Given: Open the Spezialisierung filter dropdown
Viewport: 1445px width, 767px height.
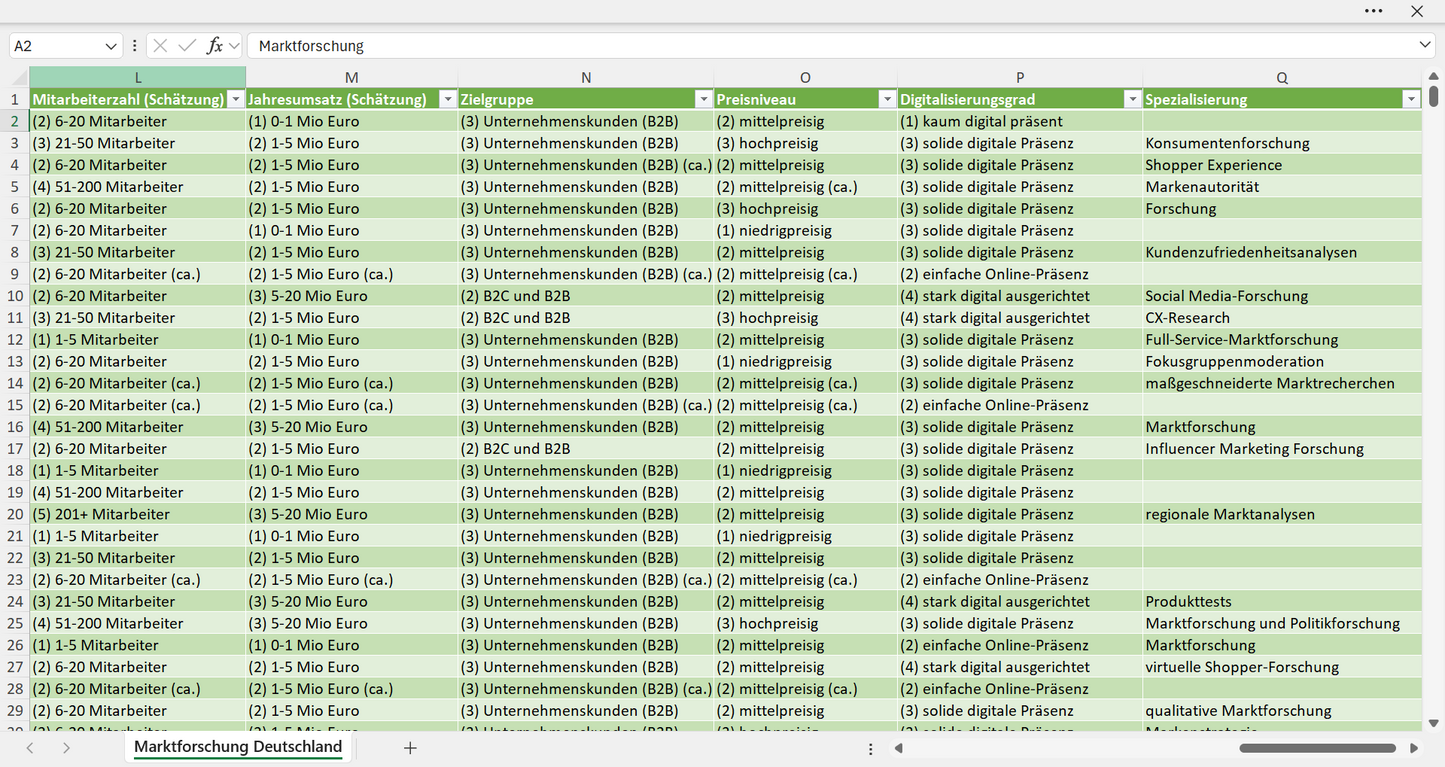Looking at the screenshot, I should [x=1411, y=99].
